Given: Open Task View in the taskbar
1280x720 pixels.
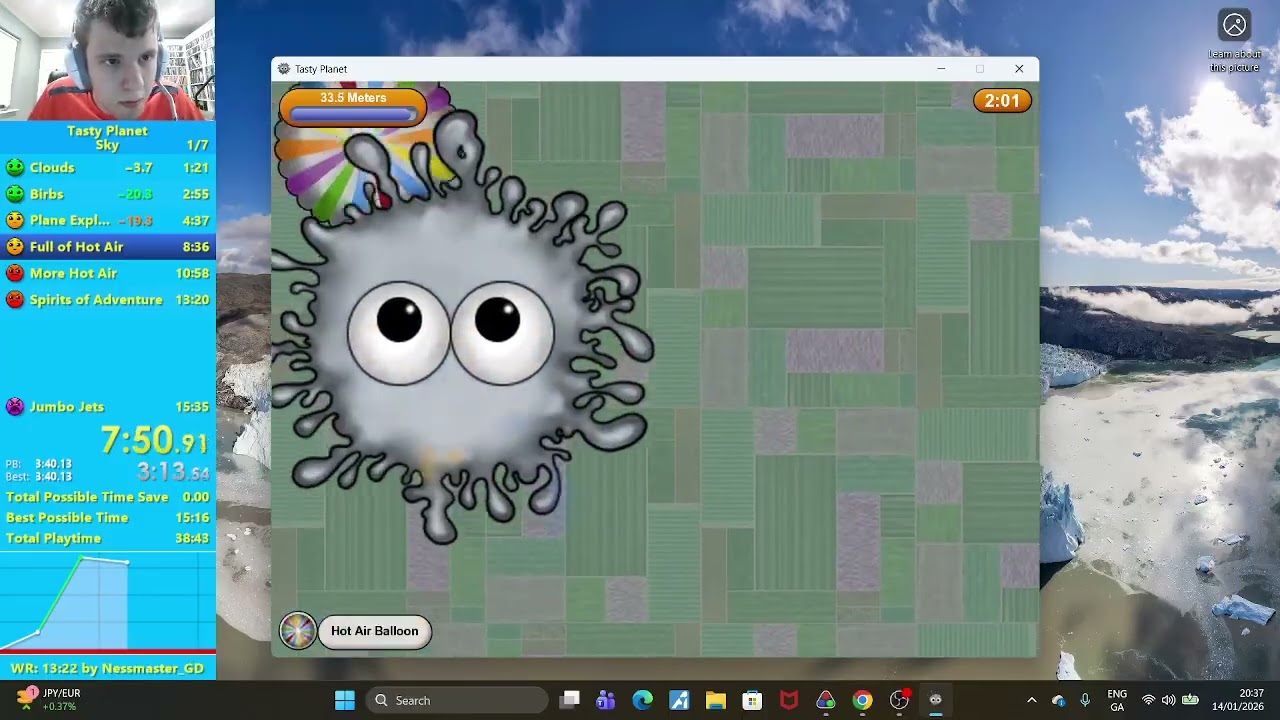Looking at the screenshot, I should pos(570,700).
